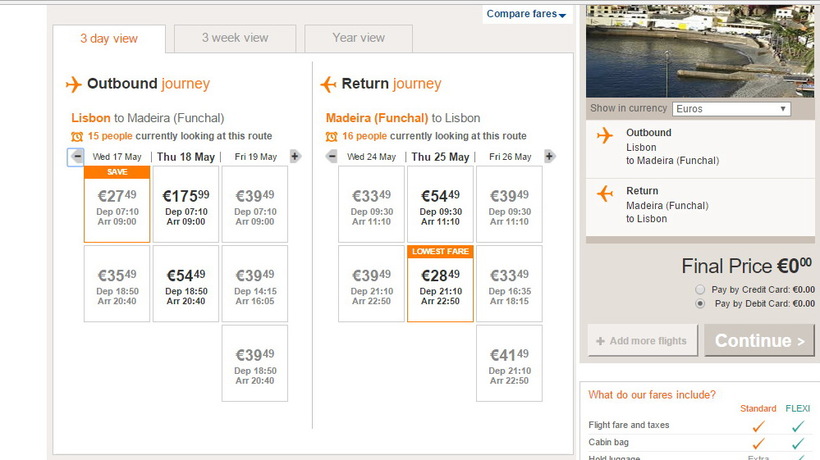Expand the Compare fares menu
820x460 pixels.
tap(526, 14)
